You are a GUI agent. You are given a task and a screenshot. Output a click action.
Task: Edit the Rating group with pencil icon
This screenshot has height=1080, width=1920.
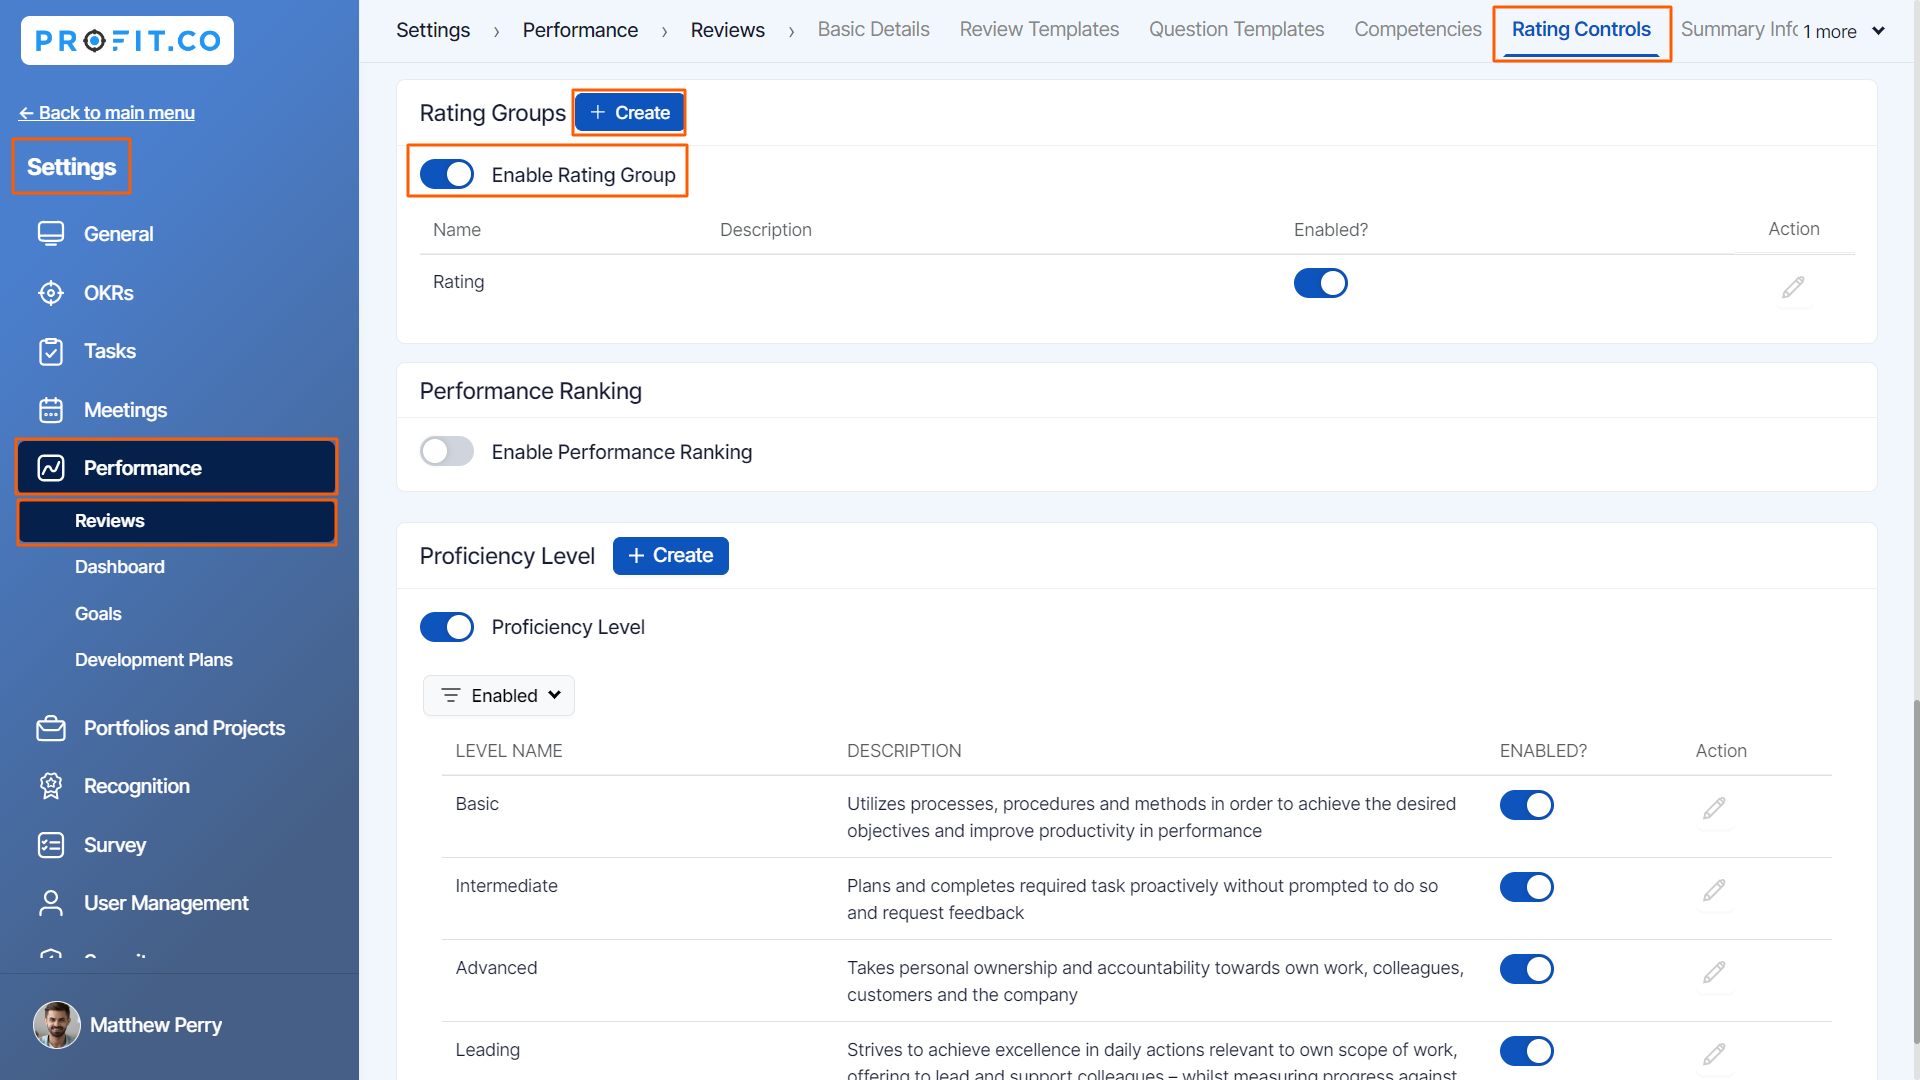click(1793, 288)
